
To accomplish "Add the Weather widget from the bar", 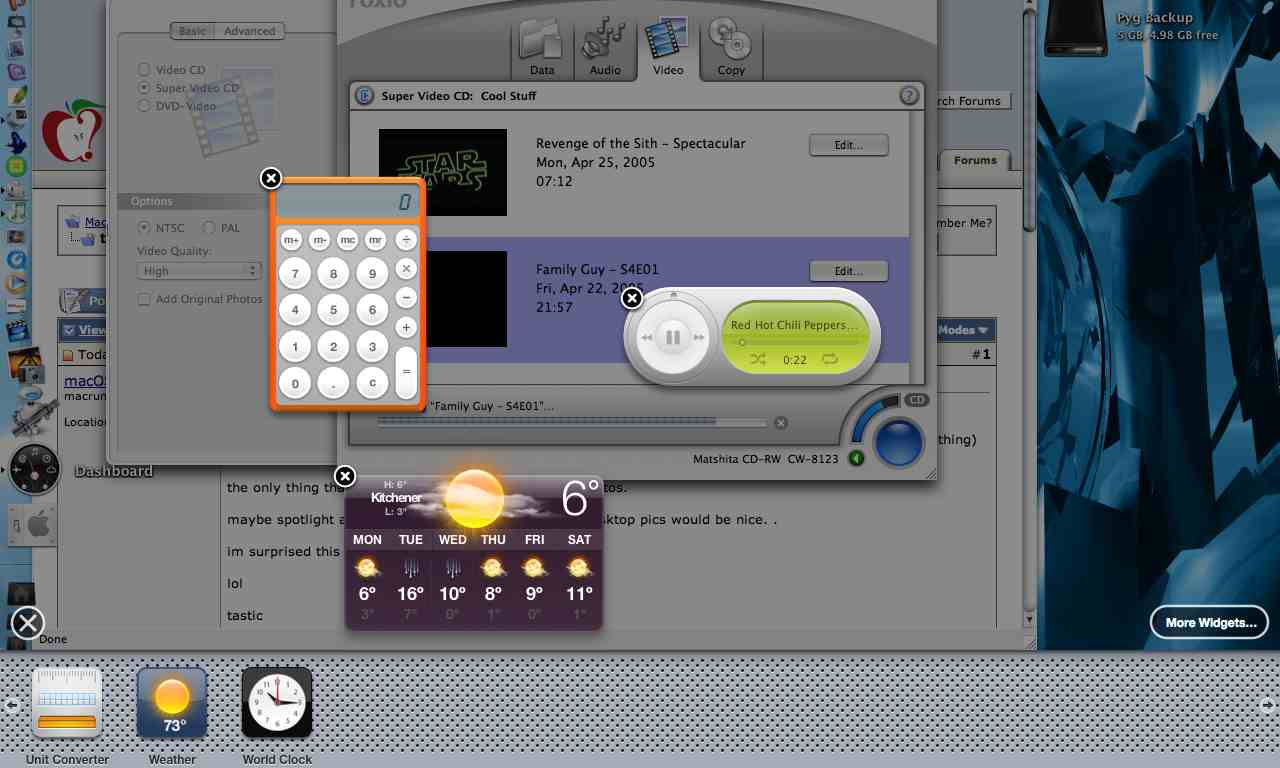I will [172, 702].
